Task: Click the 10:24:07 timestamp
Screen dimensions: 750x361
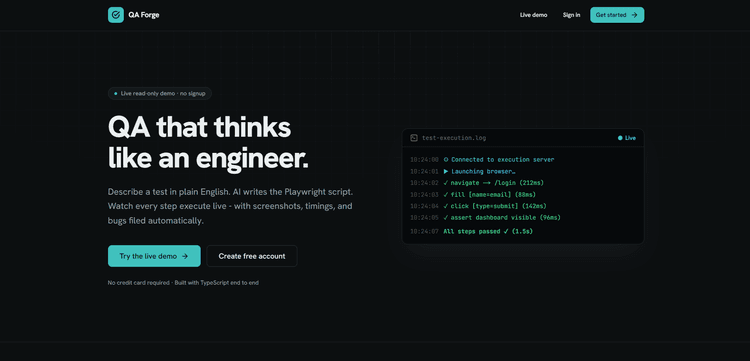Action: click(424, 231)
